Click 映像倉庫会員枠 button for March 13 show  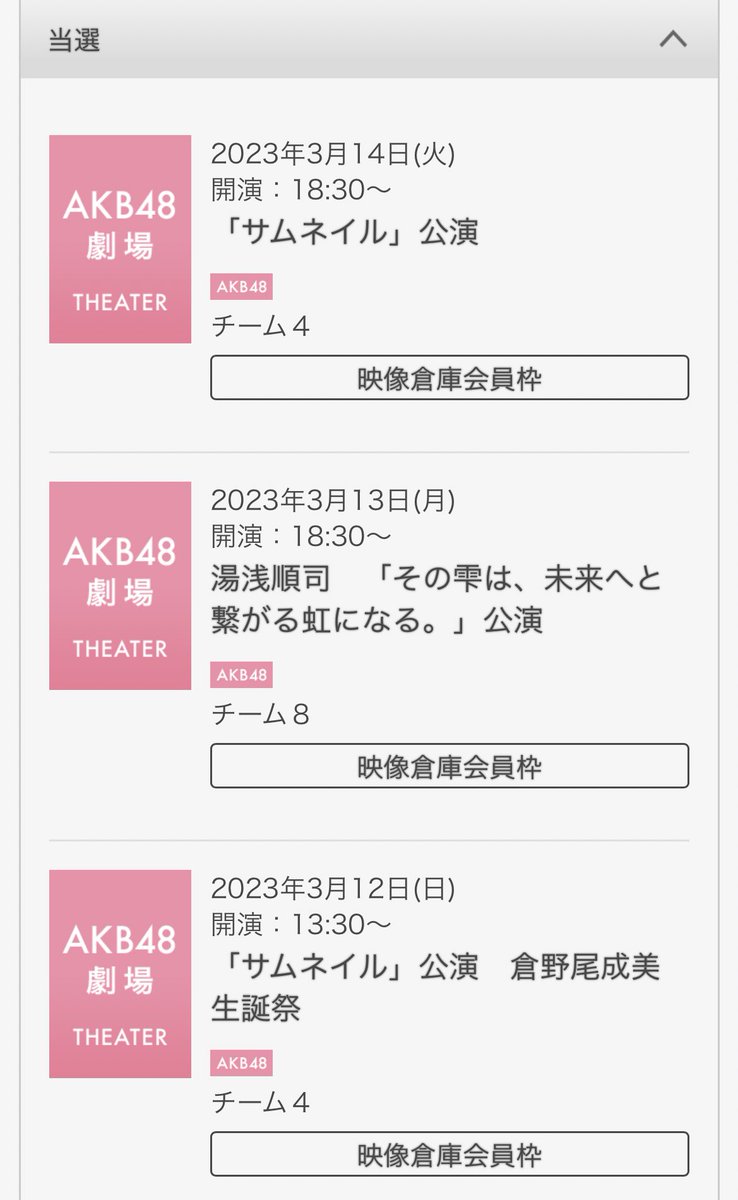(x=449, y=766)
